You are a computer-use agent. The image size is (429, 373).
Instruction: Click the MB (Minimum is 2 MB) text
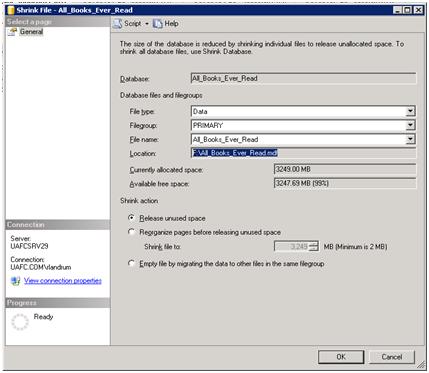(x=355, y=247)
